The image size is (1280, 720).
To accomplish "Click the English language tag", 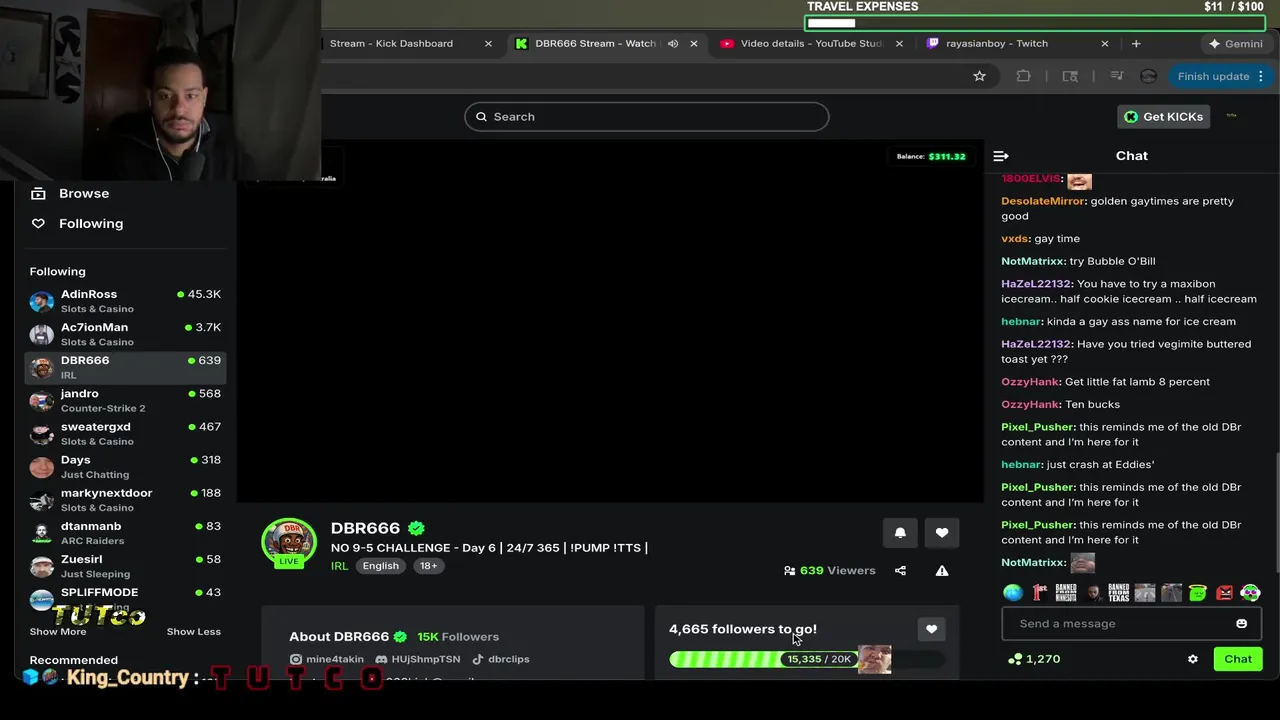I will [x=381, y=566].
